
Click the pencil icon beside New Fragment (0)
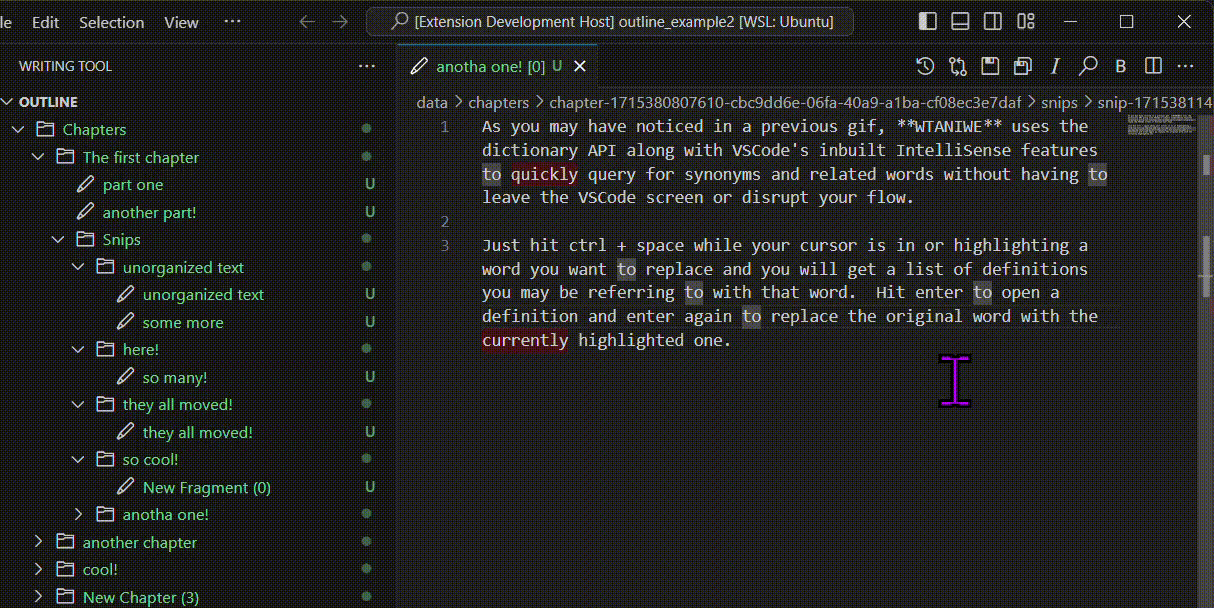click(125, 487)
